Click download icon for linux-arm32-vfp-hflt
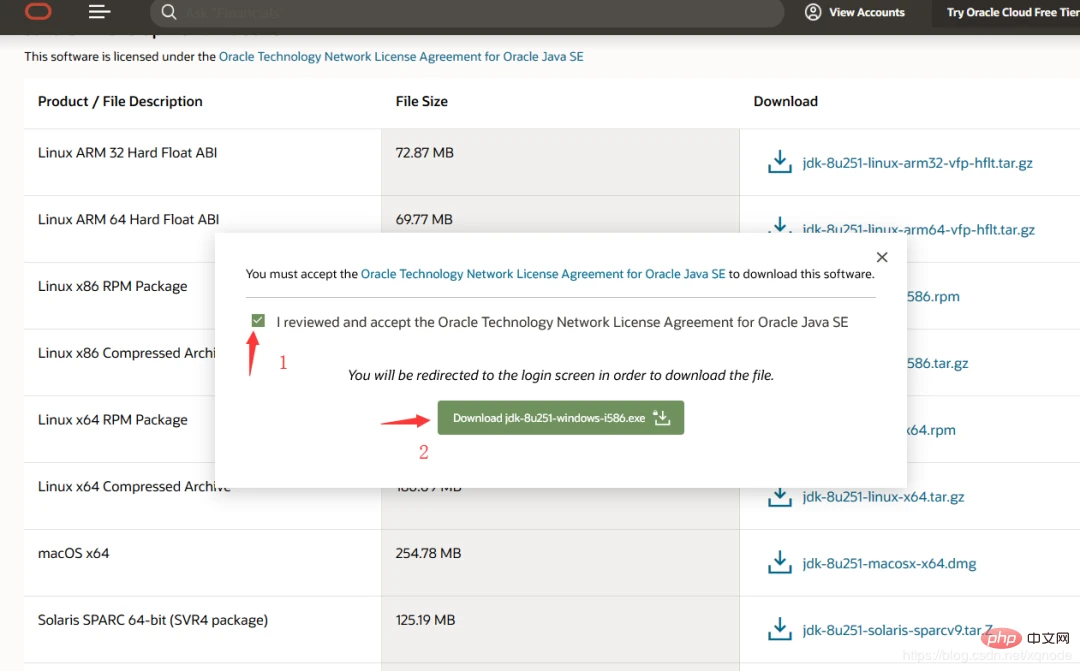 pos(779,162)
